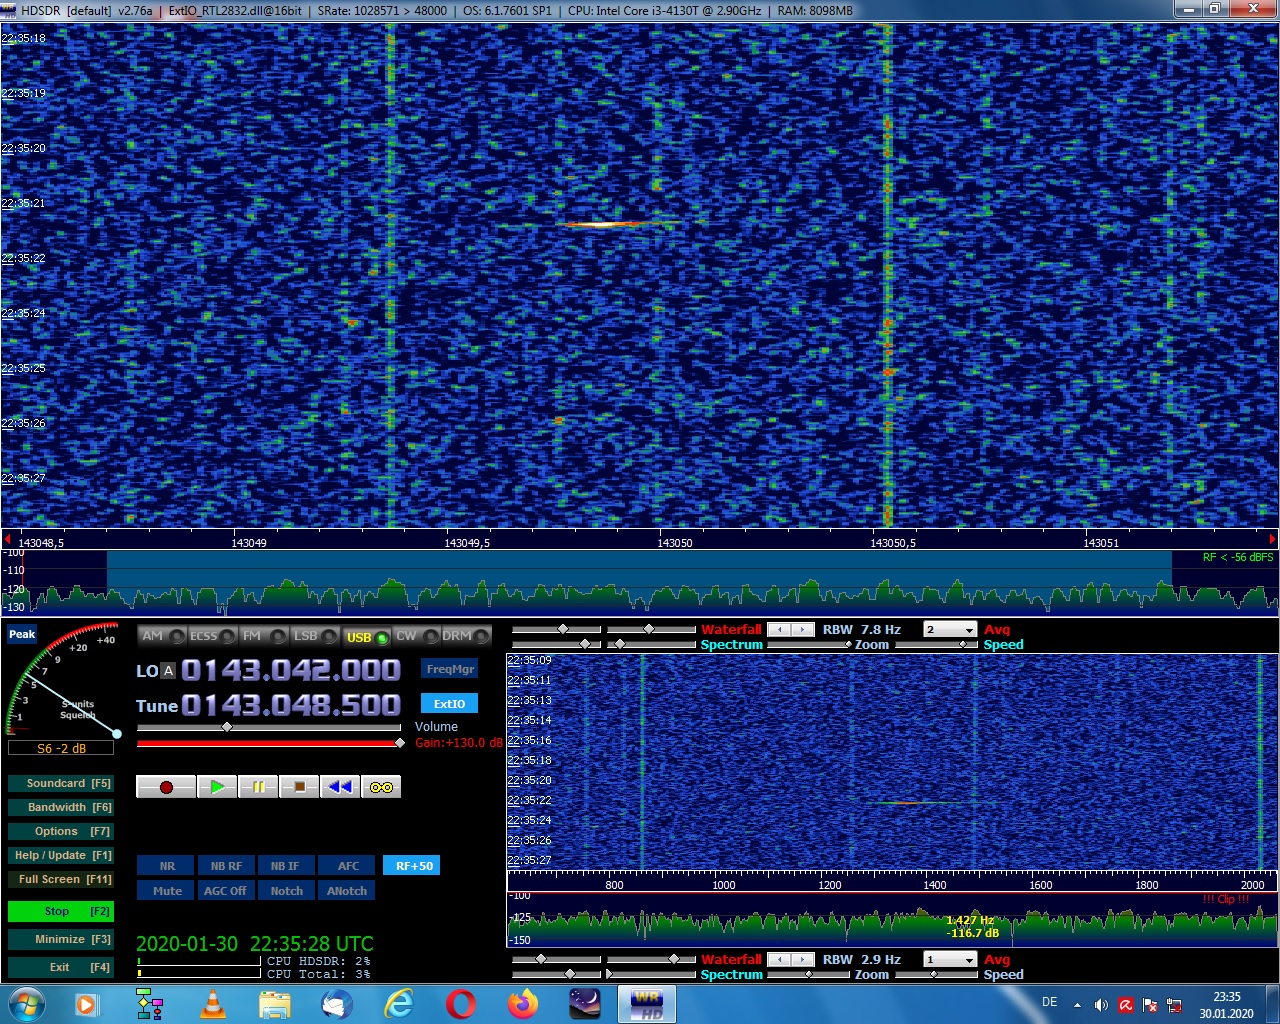
Task: Open Windows Explorer folder from taskbar
Action: tap(275, 1004)
